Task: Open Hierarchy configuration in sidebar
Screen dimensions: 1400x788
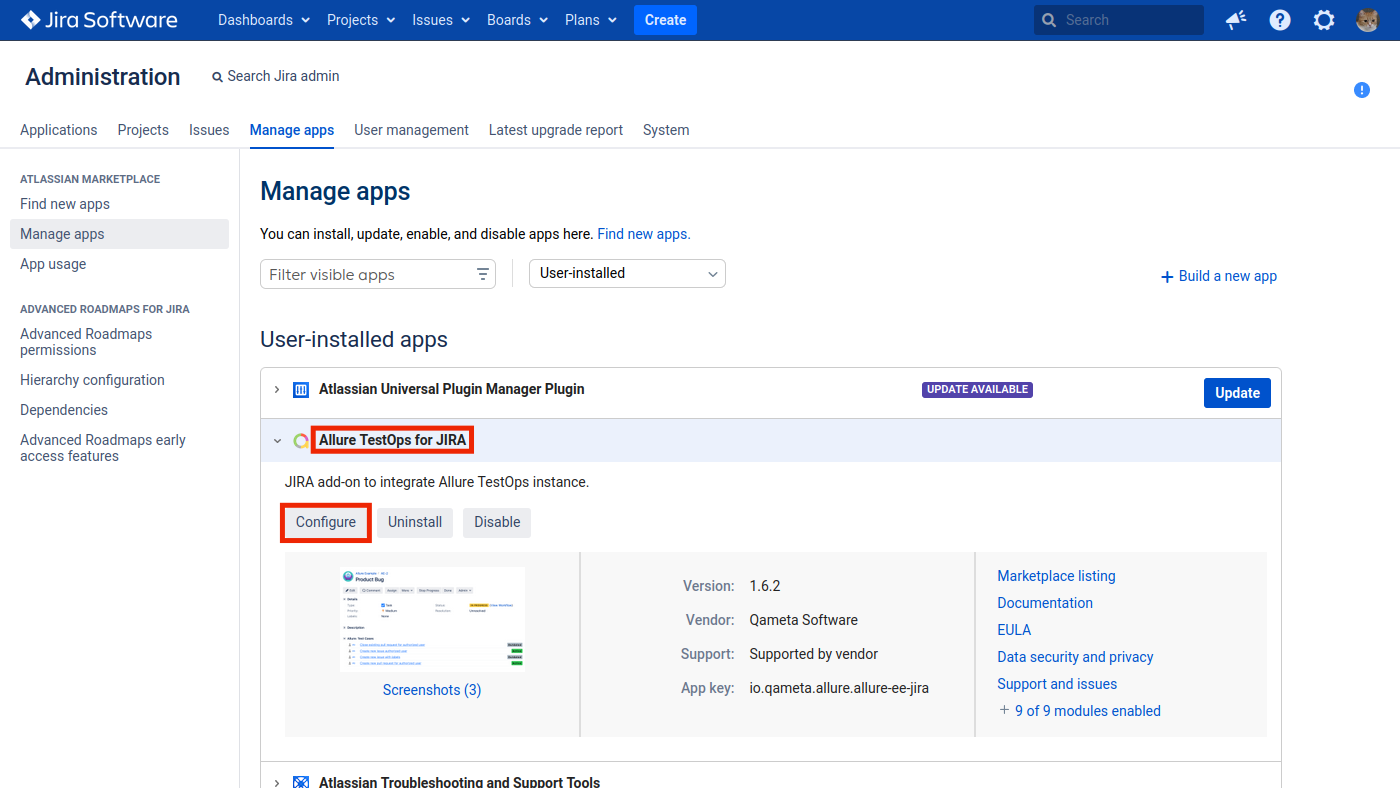Action: pos(92,380)
